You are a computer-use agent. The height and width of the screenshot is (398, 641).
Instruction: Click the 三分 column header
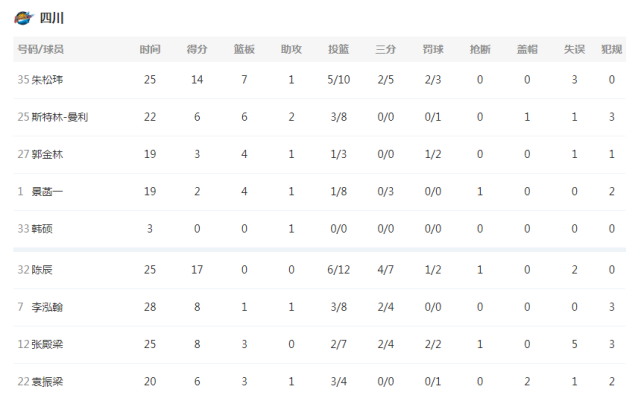point(385,49)
